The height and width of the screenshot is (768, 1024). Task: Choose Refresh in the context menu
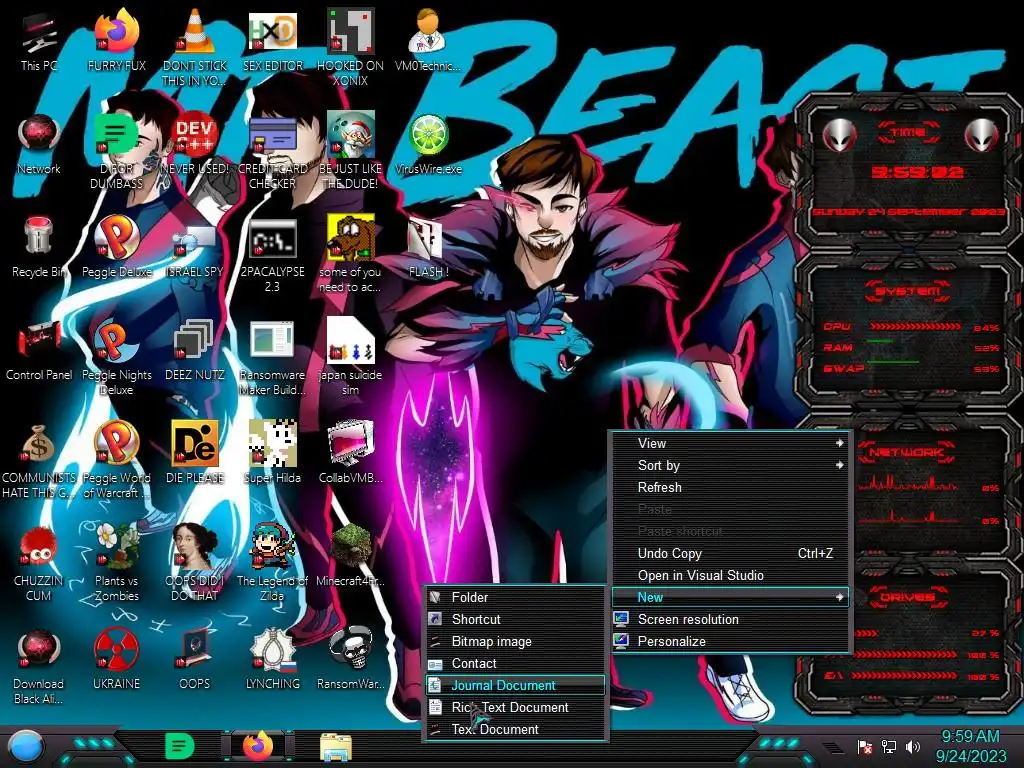730,487
